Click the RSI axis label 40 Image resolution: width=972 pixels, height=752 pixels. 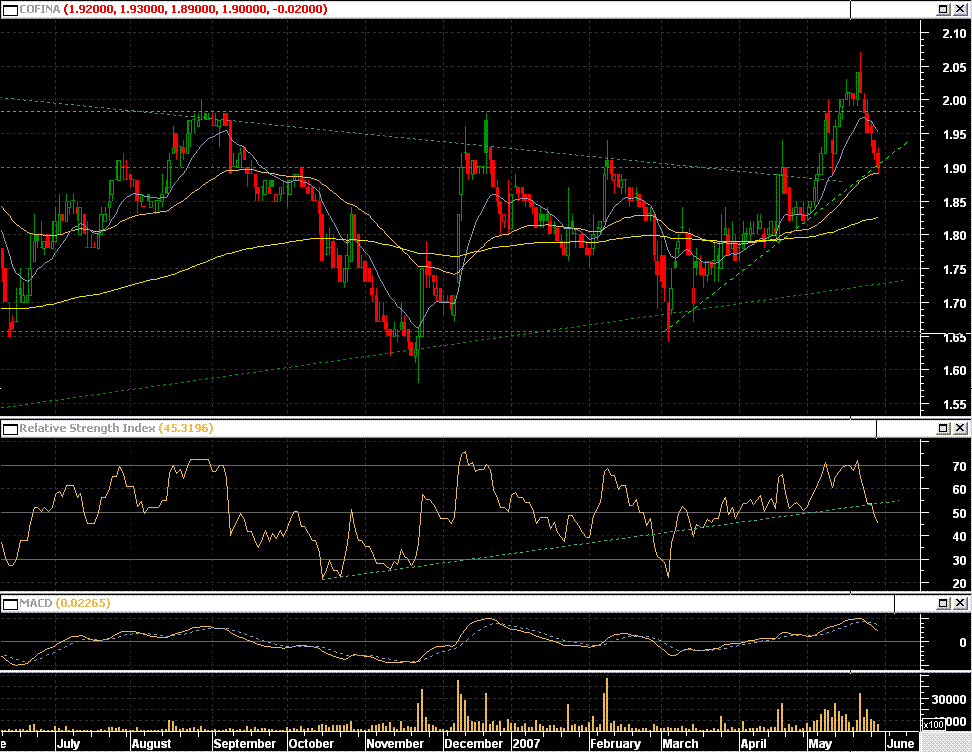[960, 537]
